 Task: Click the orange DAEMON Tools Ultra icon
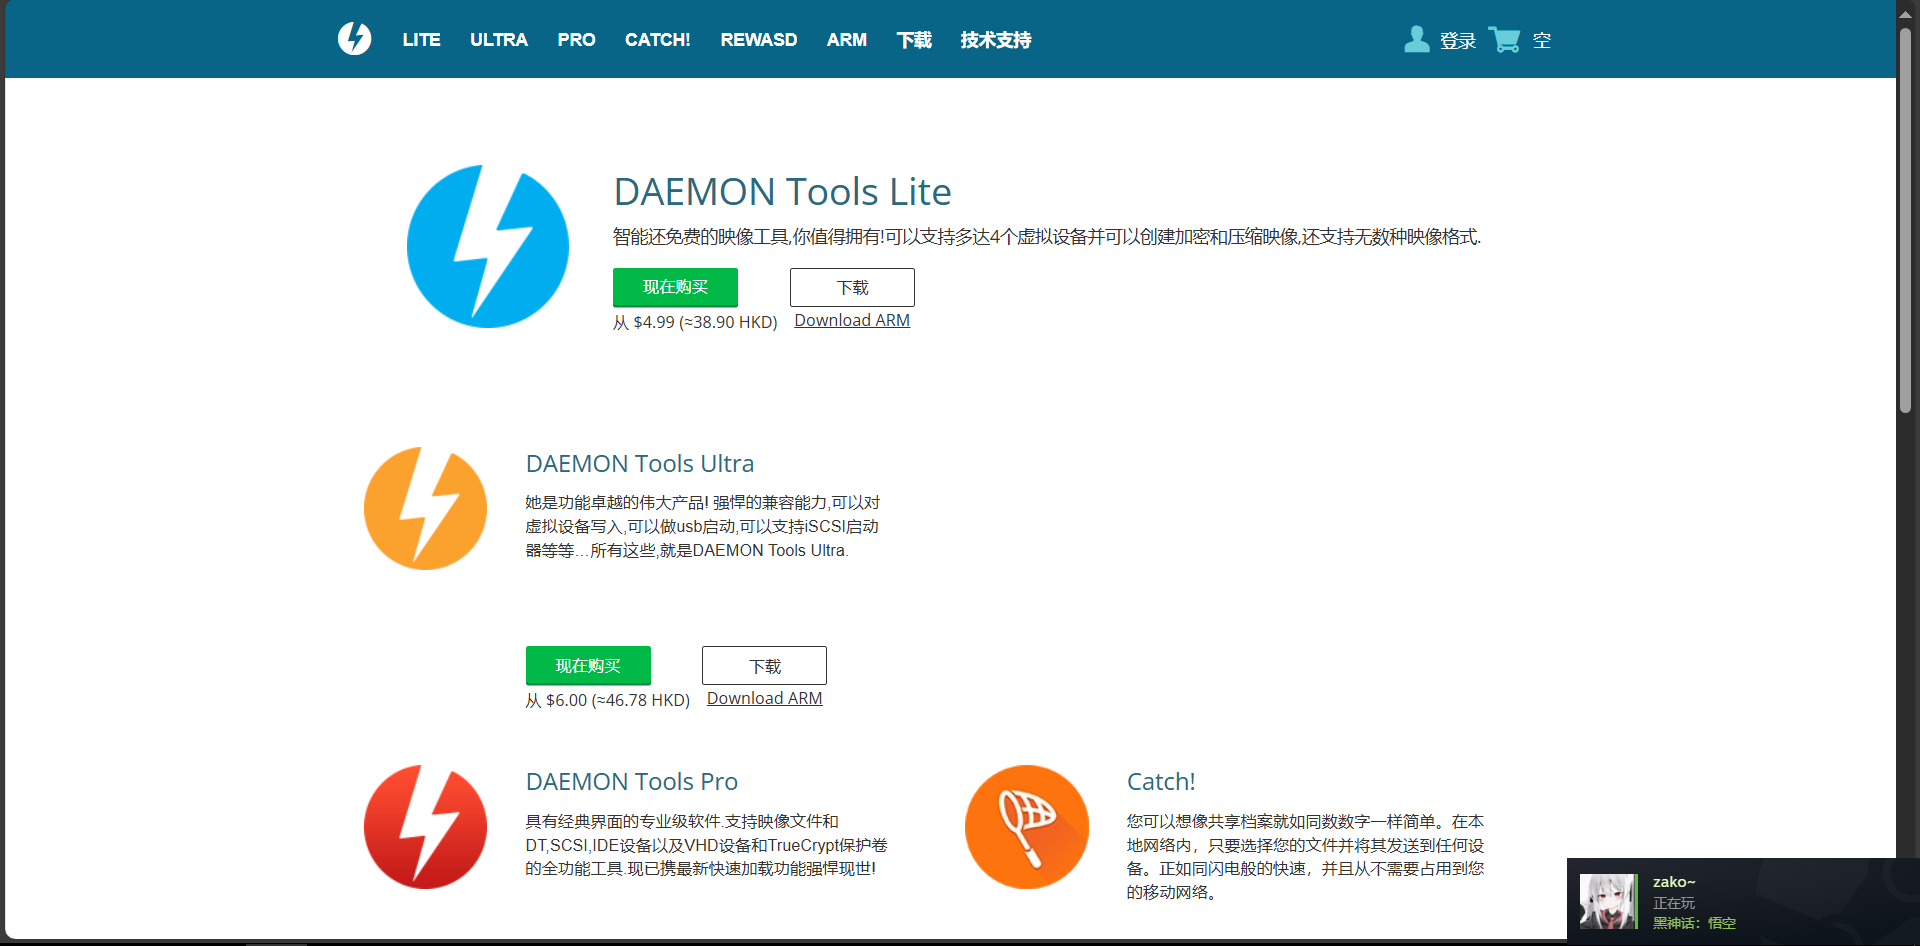click(425, 508)
